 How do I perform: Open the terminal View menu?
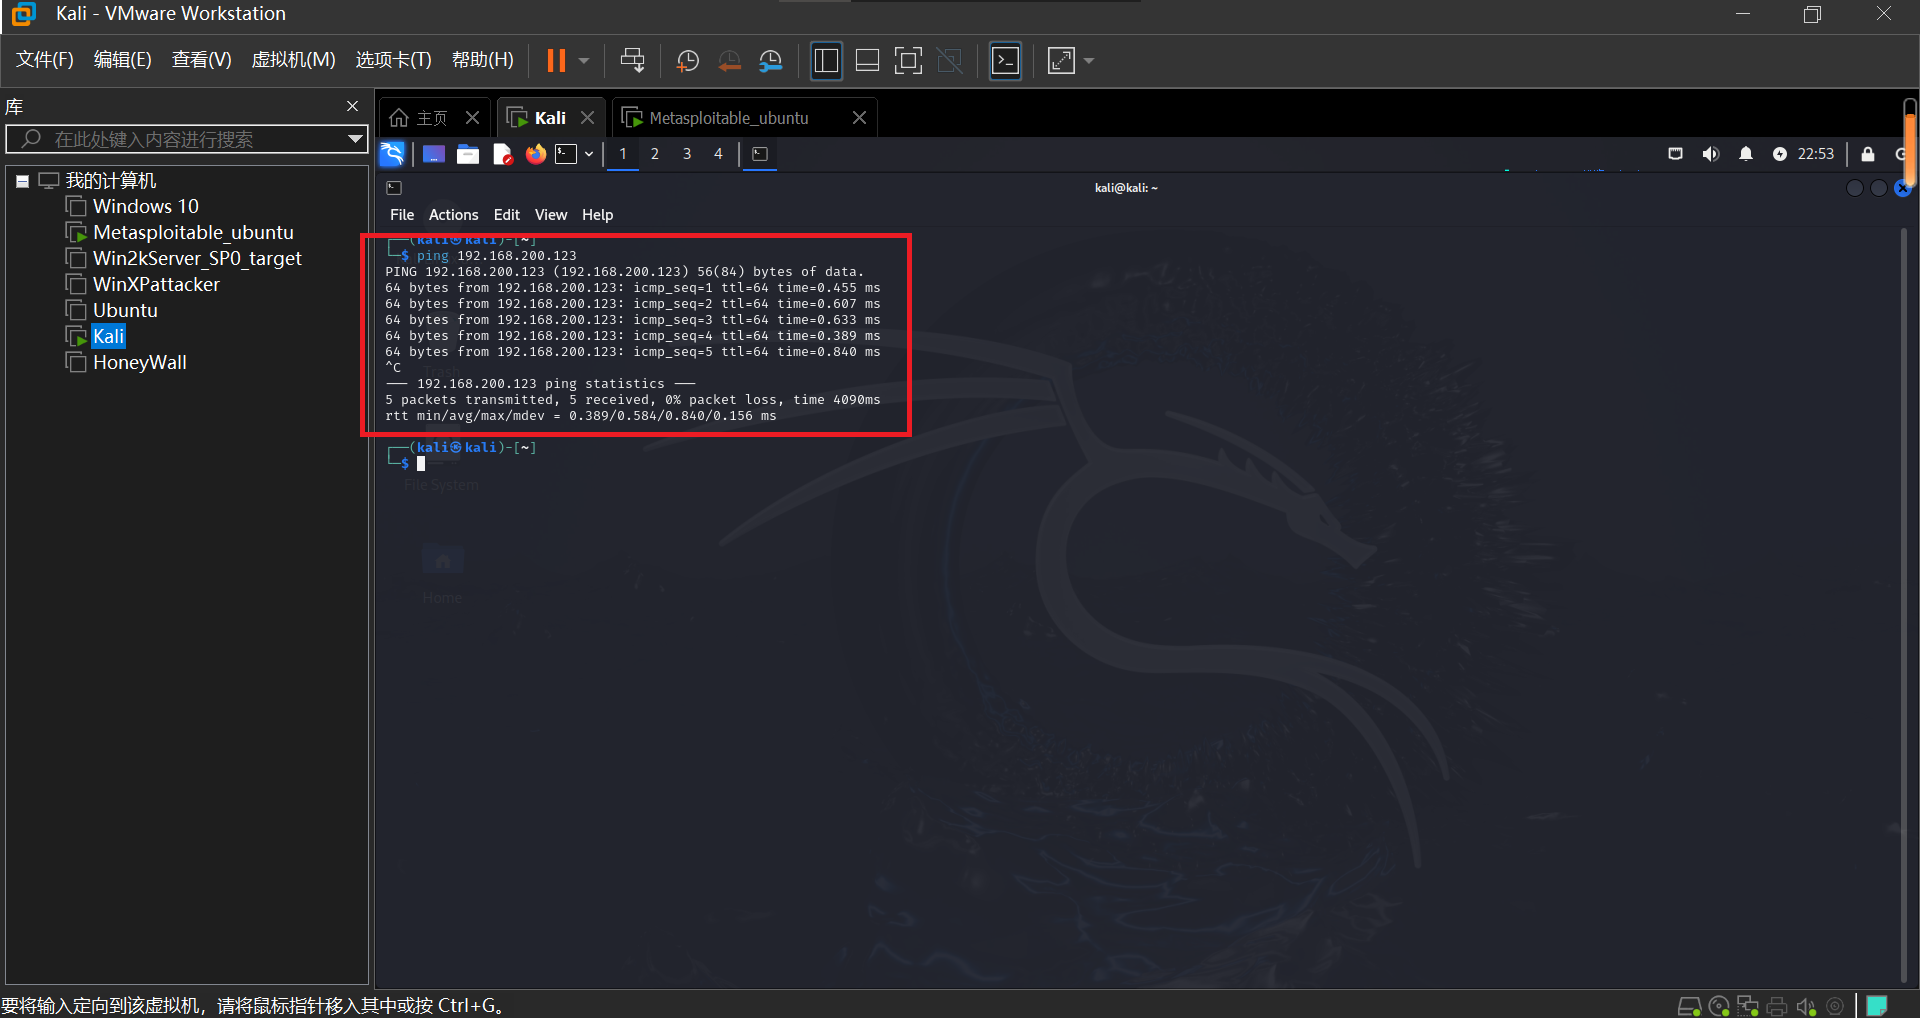coord(551,215)
